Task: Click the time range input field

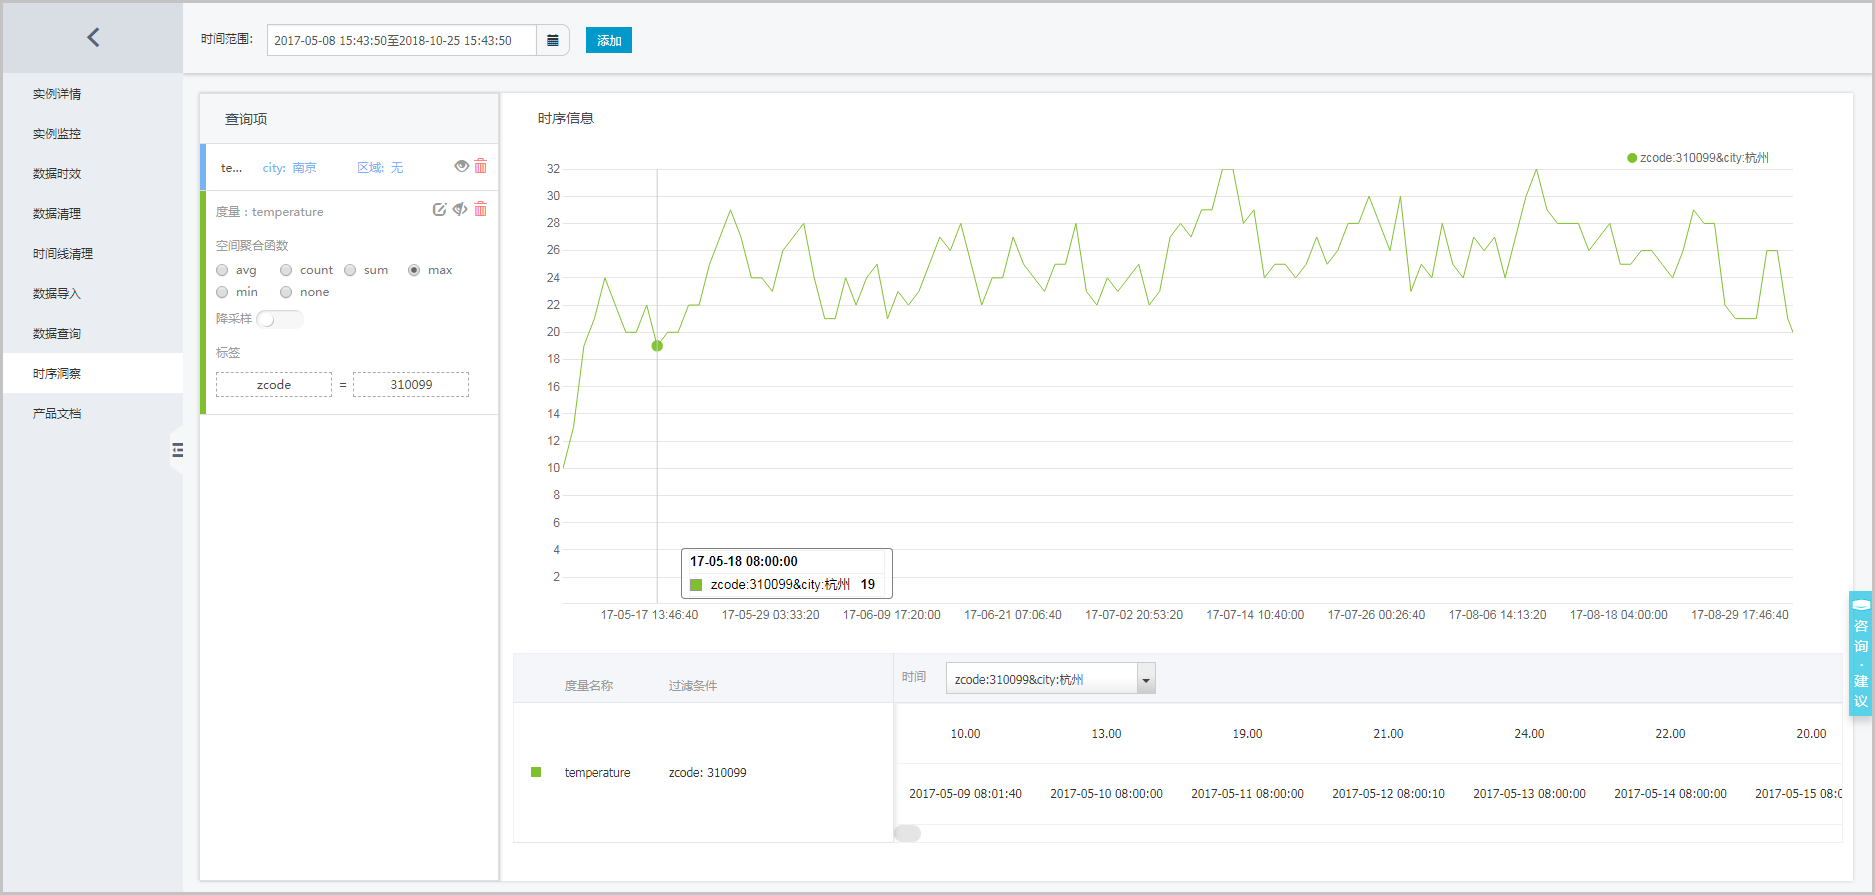Action: click(401, 40)
